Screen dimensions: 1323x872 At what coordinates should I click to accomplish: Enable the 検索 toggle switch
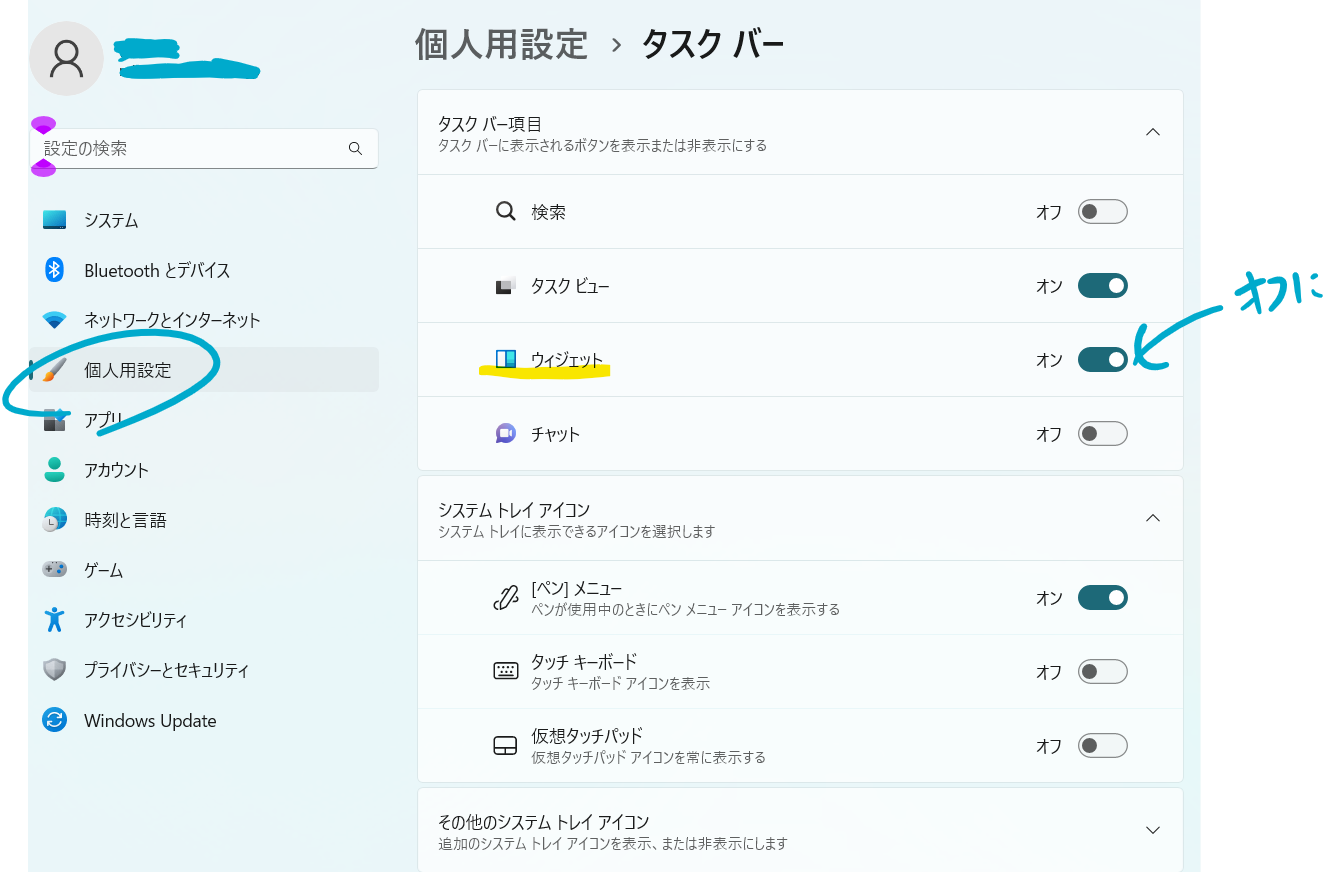[x=1102, y=211]
